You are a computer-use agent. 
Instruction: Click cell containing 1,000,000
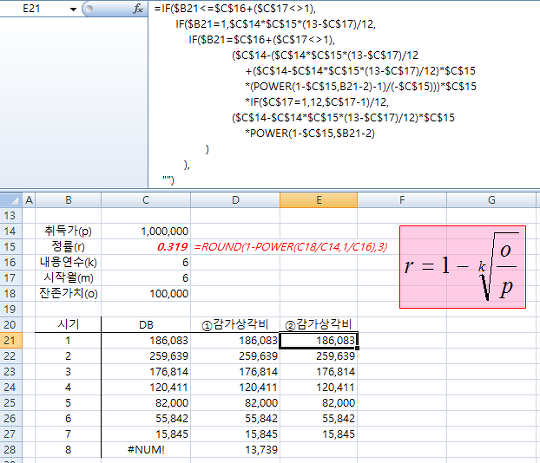(146, 231)
